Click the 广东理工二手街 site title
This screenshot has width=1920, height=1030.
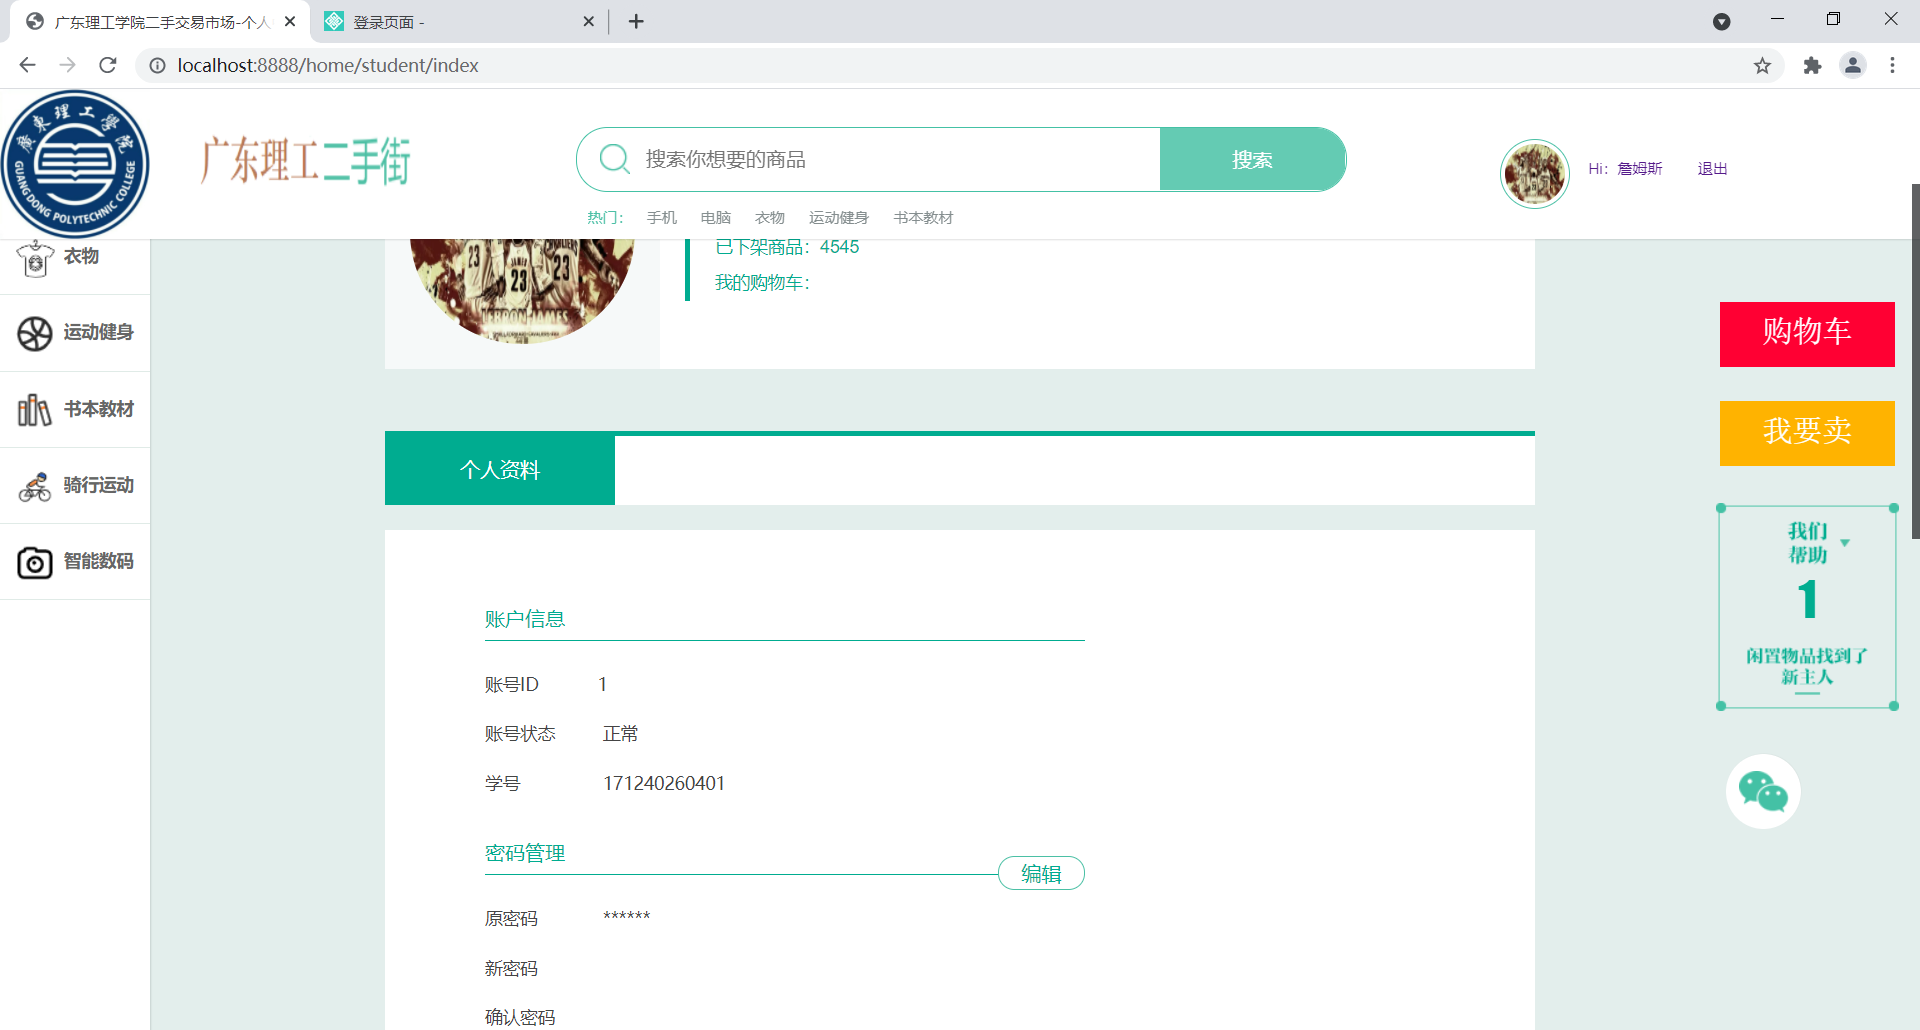pyautogui.click(x=306, y=161)
